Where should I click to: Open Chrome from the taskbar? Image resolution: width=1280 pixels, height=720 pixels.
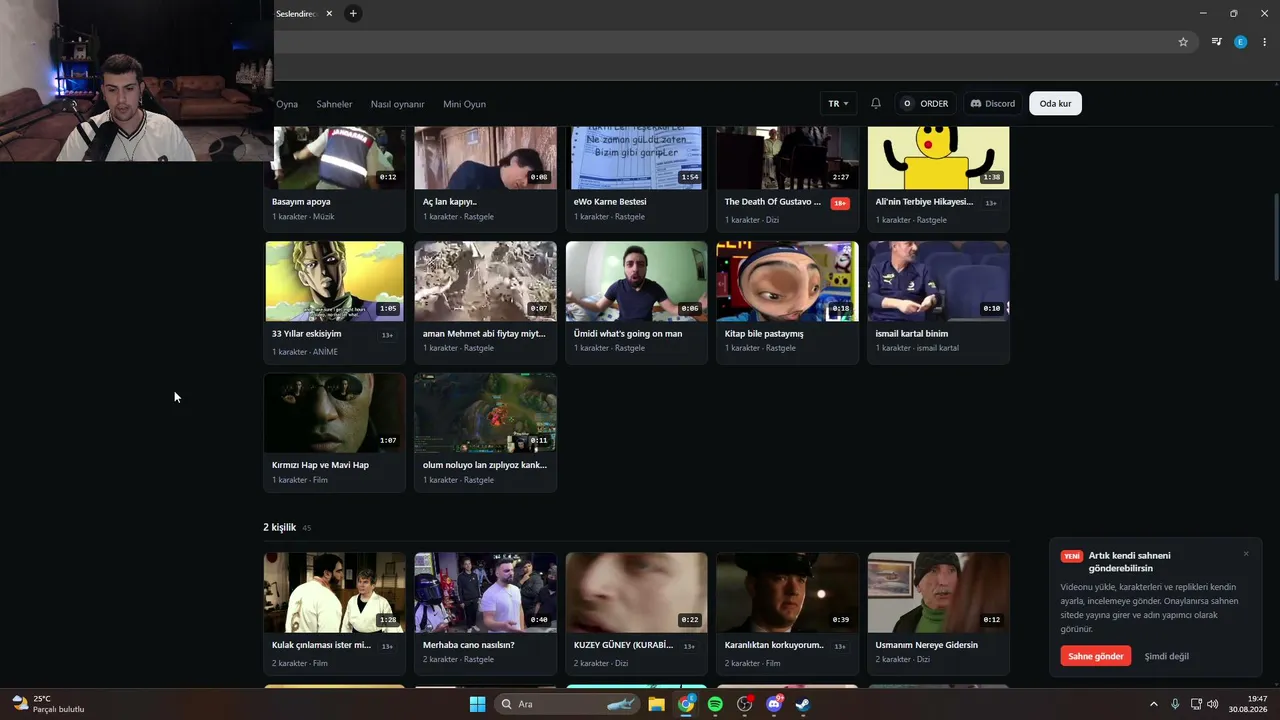point(686,704)
